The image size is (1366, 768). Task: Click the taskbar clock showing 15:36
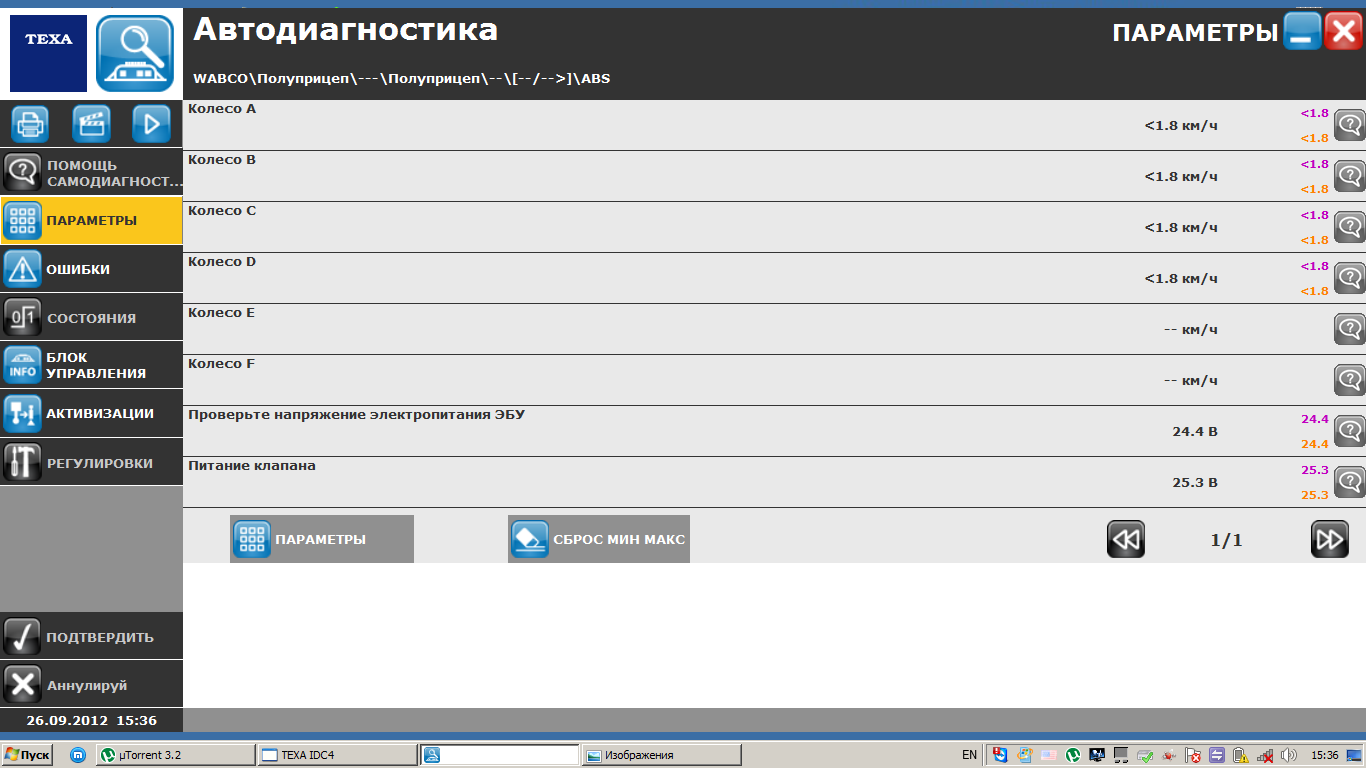pos(1325,755)
